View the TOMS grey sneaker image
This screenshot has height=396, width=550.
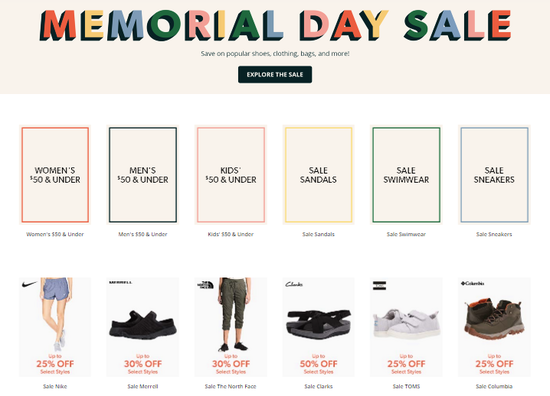point(406,323)
